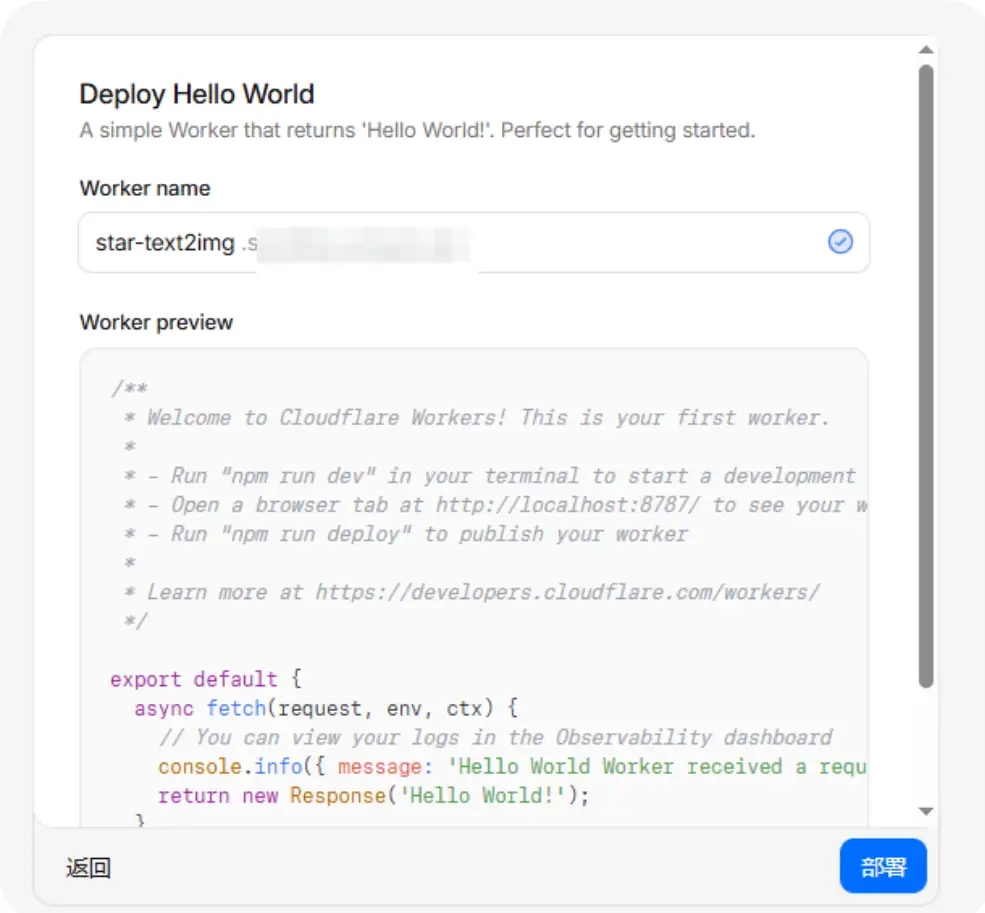Click the scrollbar down arrow
Image resolution: width=985 pixels, height=913 pixels.
925,811
